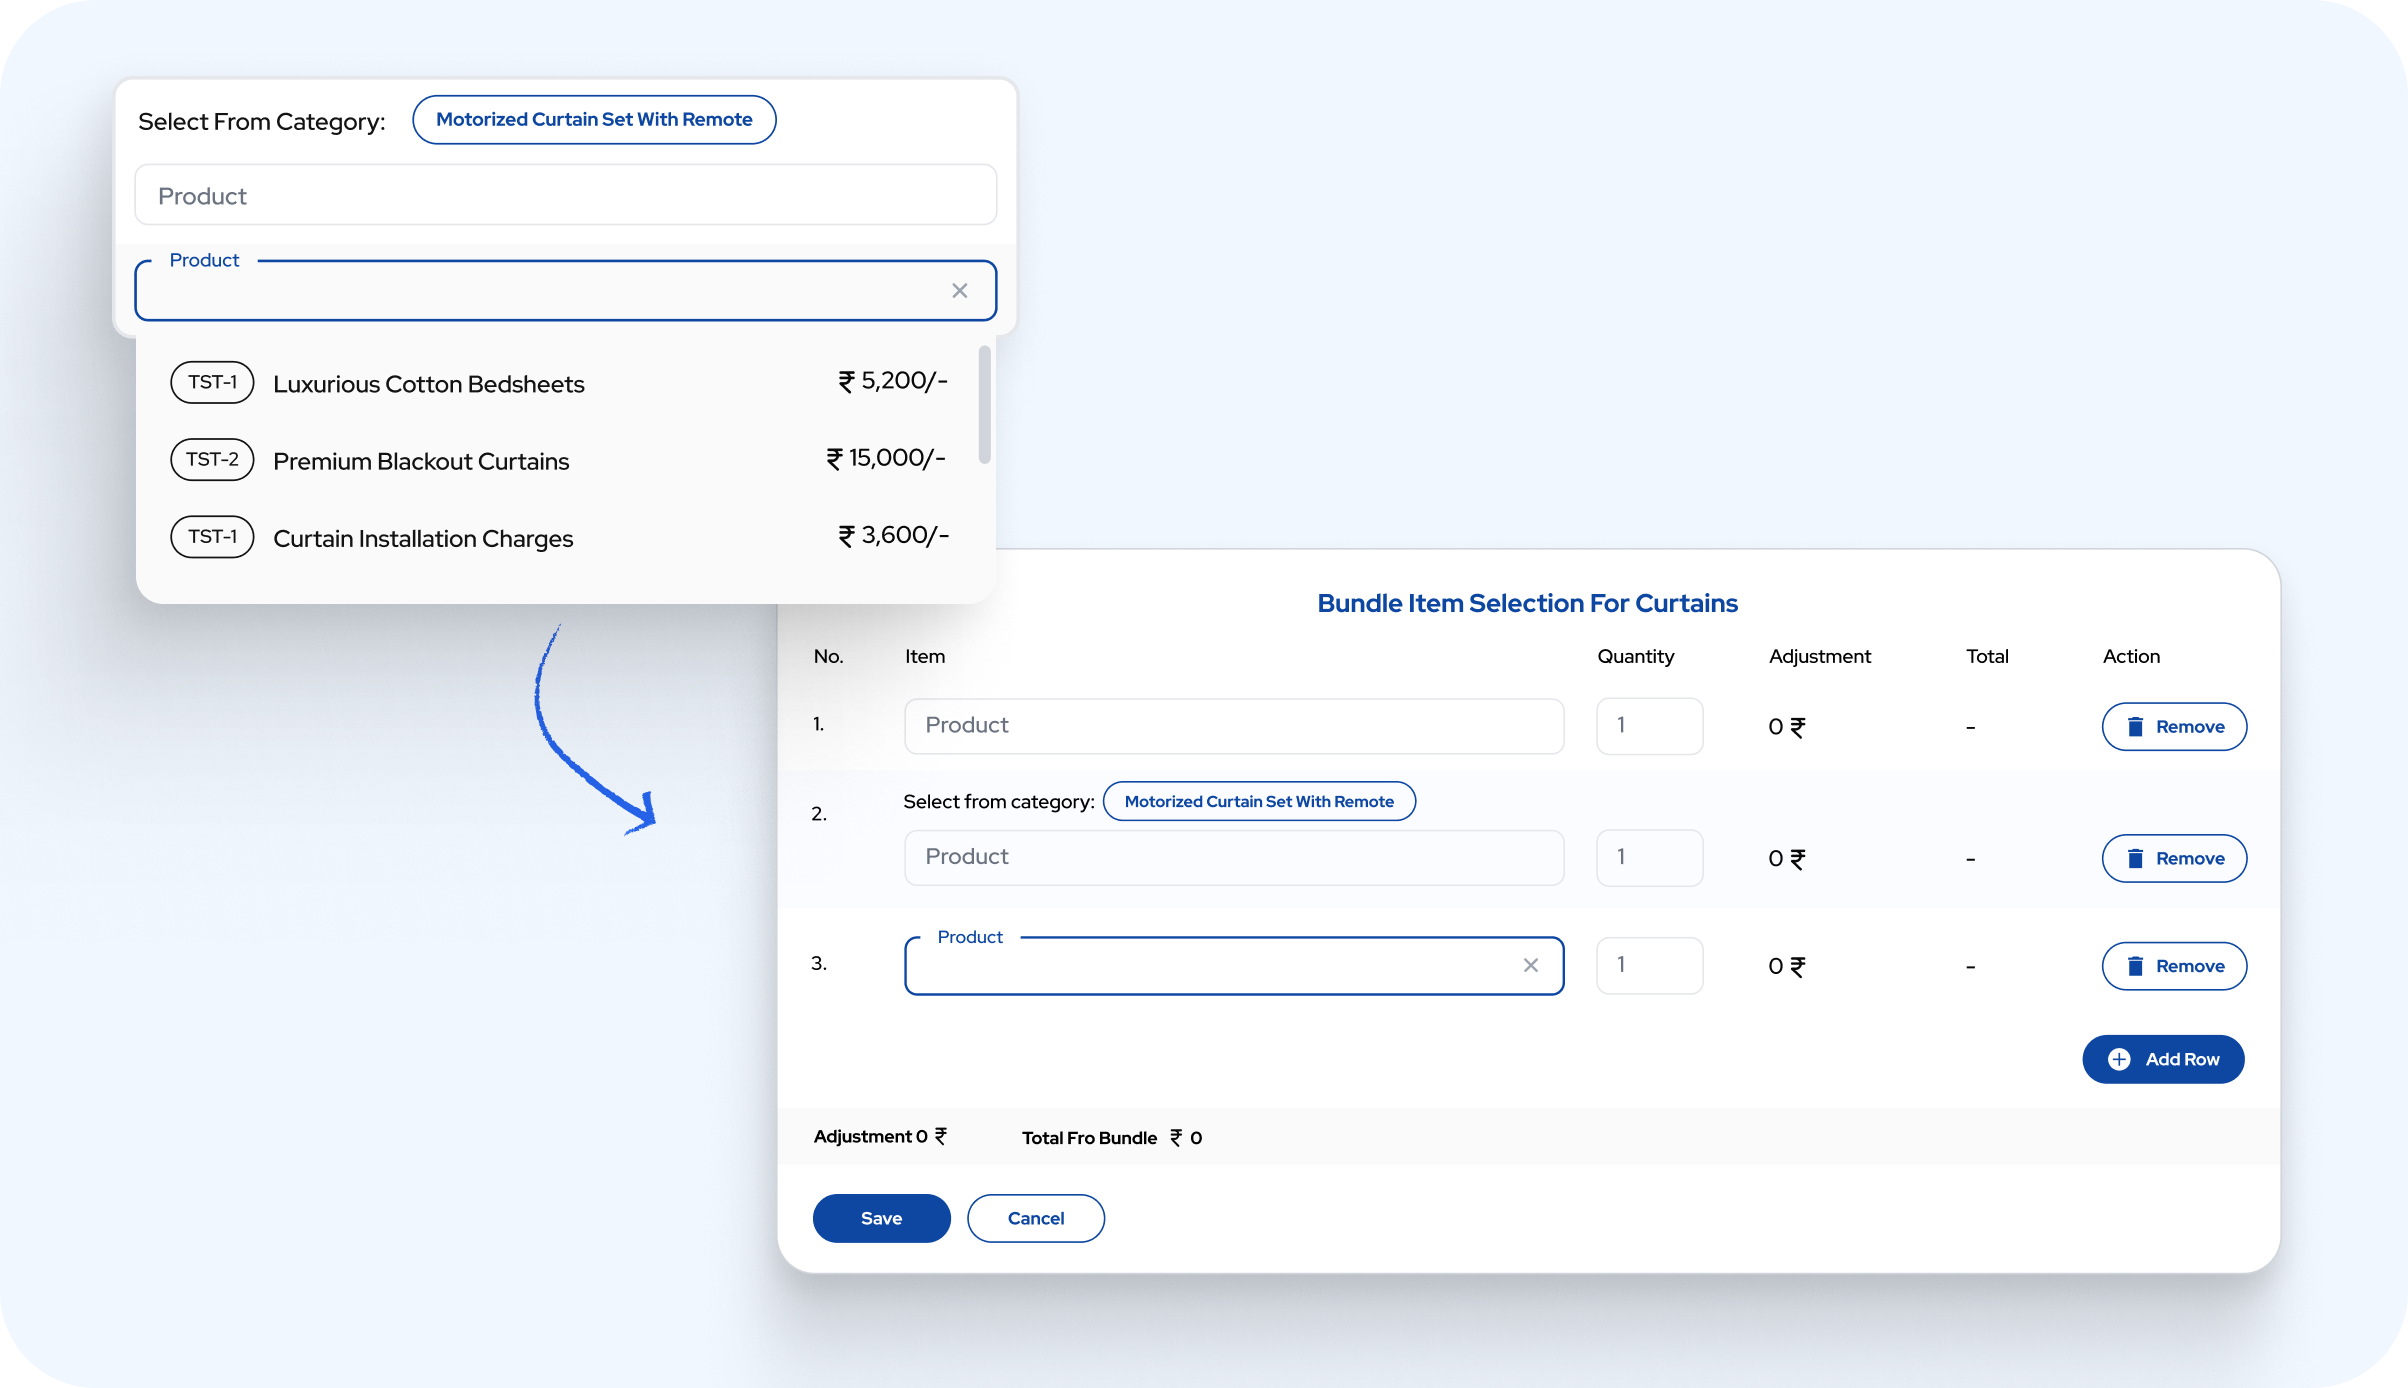
Task: Open the Product dropdown in row 1
Action: click(x=1233, y=726)
